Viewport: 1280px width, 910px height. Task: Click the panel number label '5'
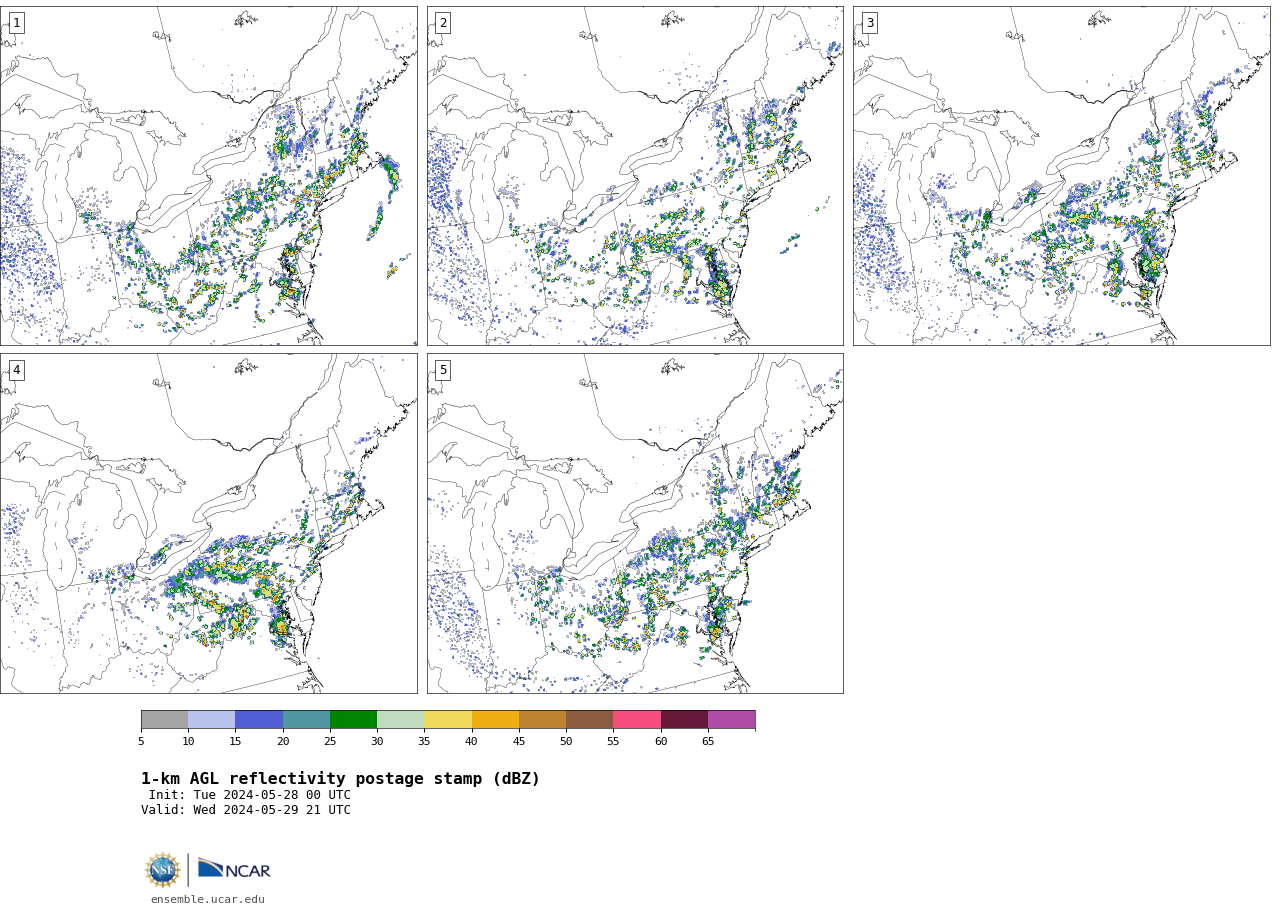point(443,370)
